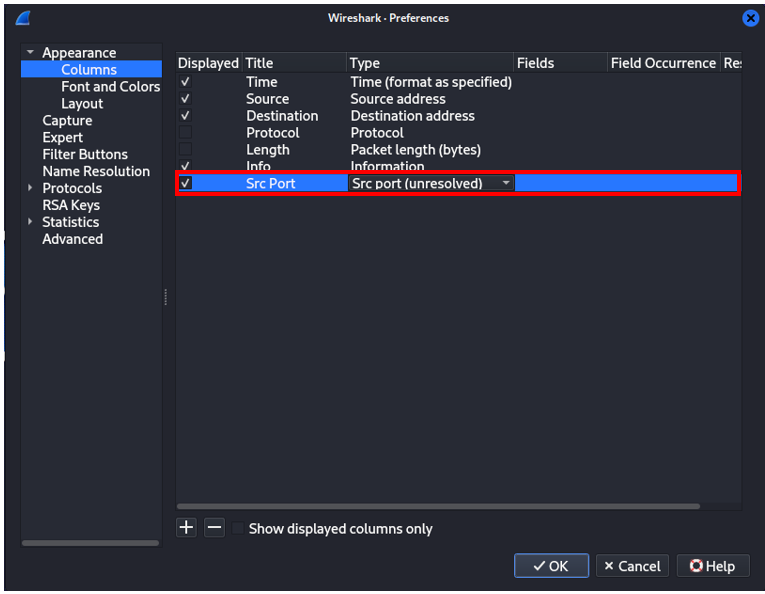
Task: Close the Preferences dialog window
Action: [750, 19]
